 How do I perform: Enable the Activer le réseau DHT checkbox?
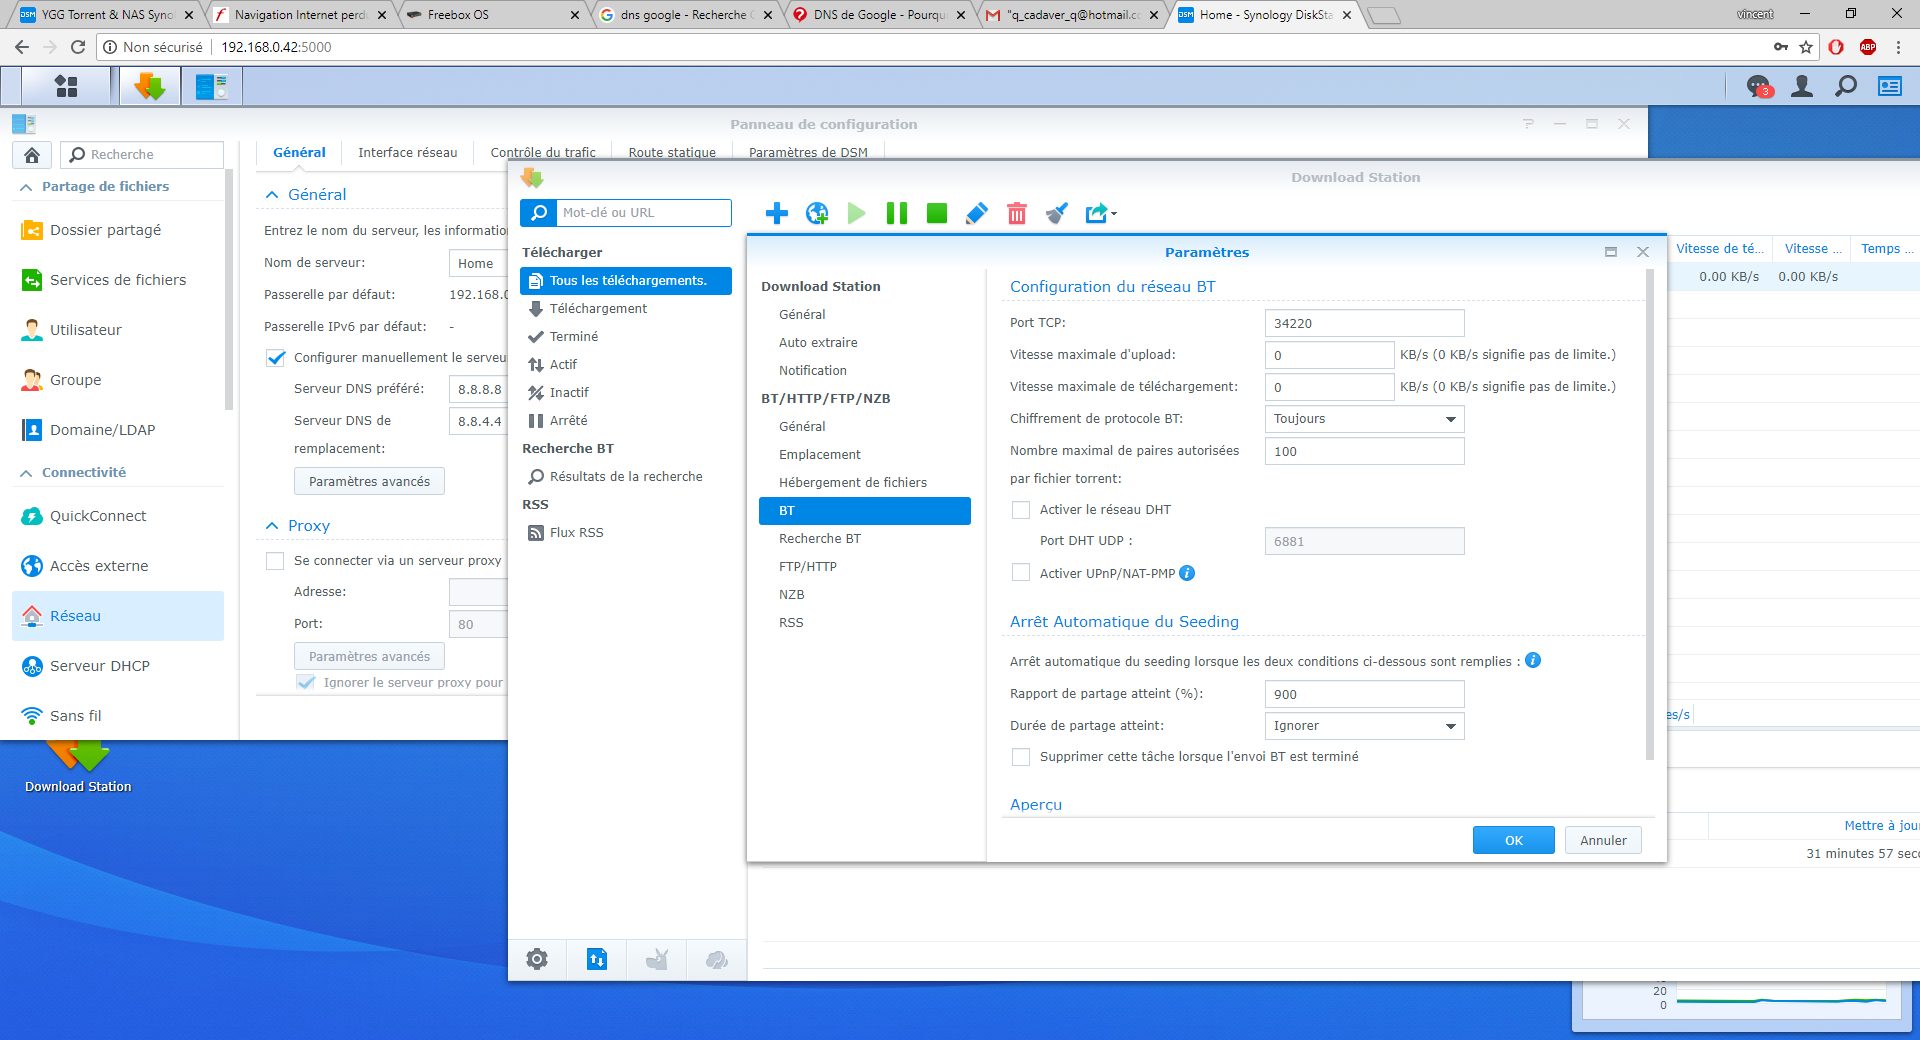point(1021,510)
